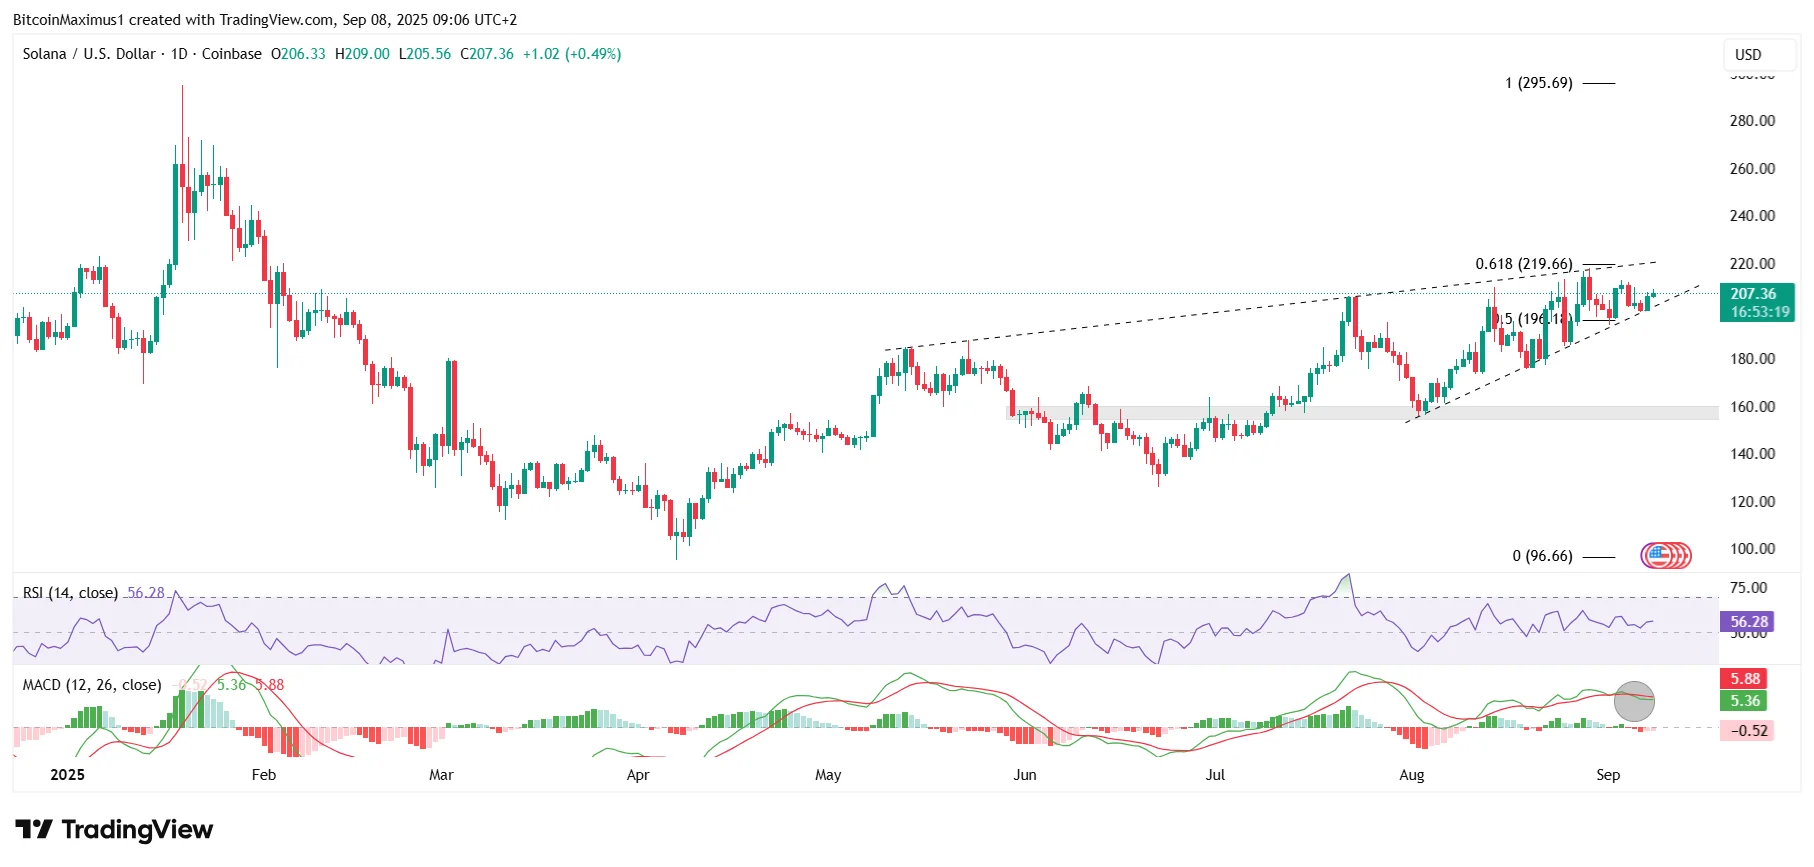Click the 240.00 price axis label

pos(1752,216)
